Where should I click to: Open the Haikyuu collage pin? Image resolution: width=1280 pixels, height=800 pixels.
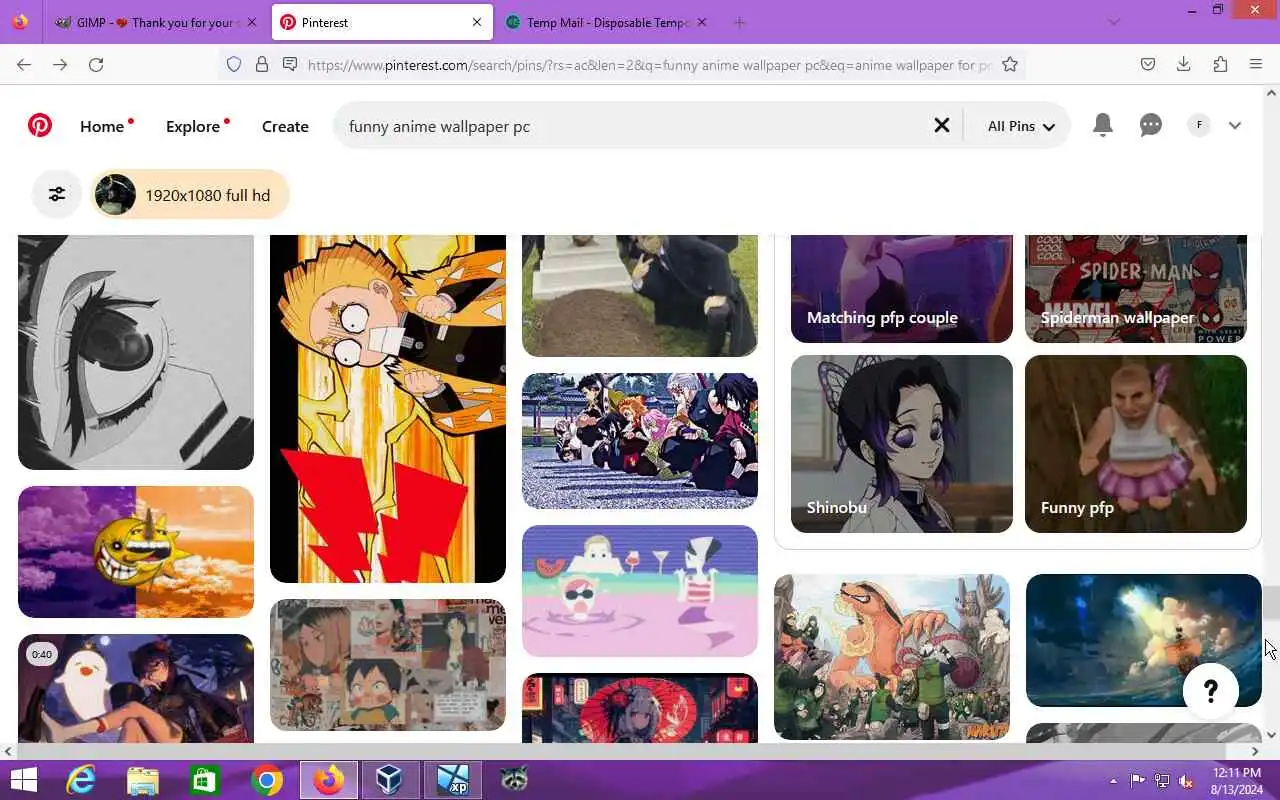(388, 665)
